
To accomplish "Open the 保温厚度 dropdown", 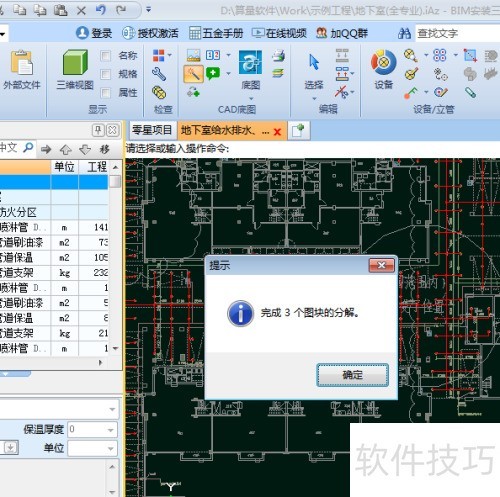I will 110,430.
